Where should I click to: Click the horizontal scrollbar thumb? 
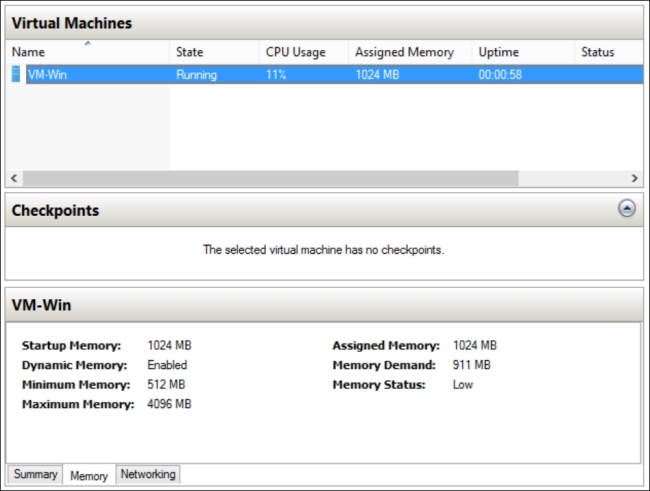pyautogui.click(x=270, y=178)
